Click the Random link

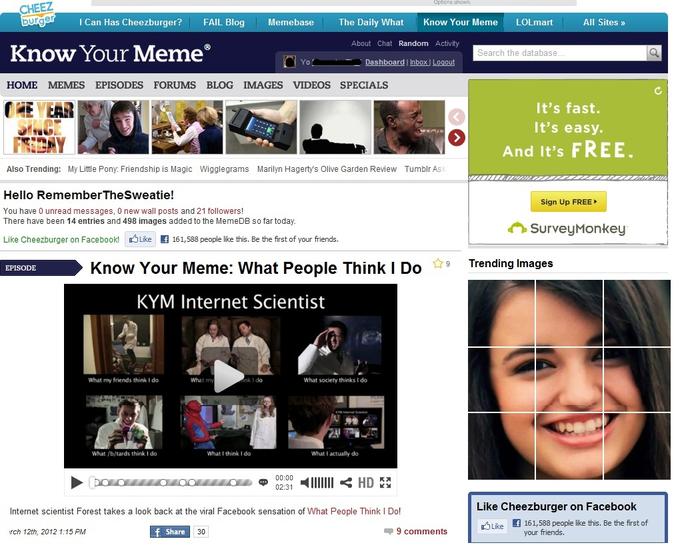coord(413,43)
